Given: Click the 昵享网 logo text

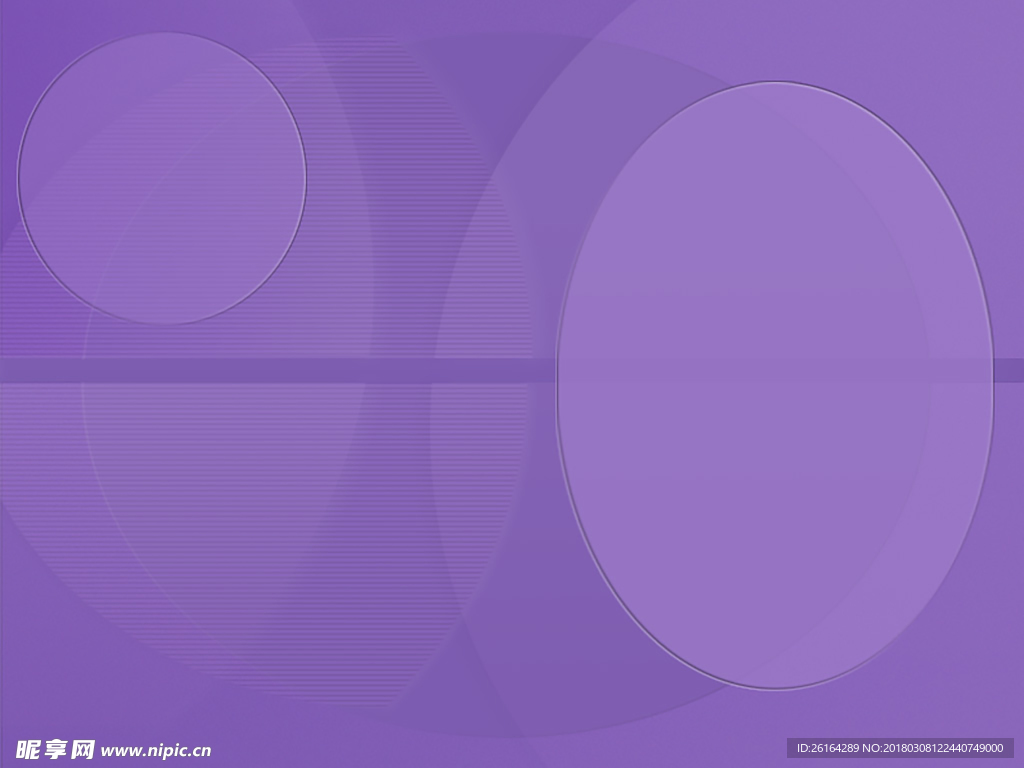Looking at the screenshot, I should tap(55, 750).
